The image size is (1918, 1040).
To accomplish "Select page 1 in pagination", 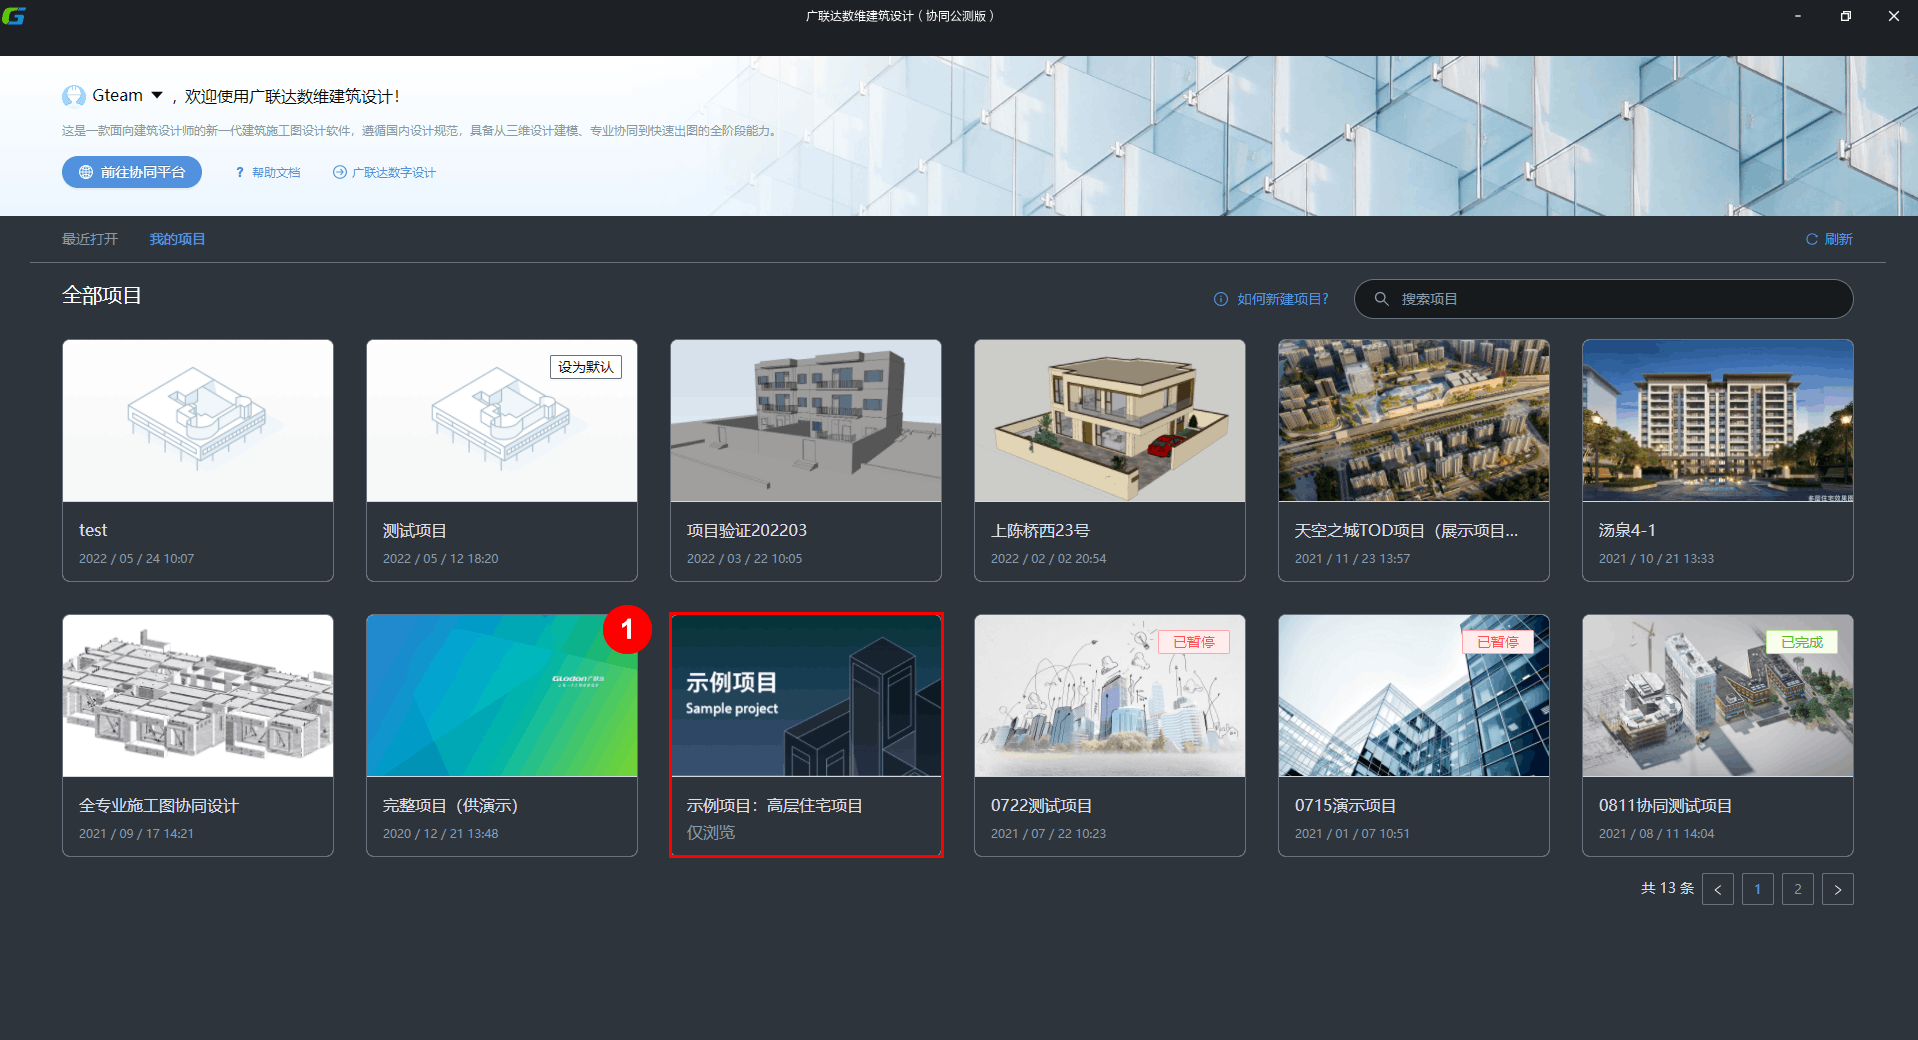I will click(1758, 889).
